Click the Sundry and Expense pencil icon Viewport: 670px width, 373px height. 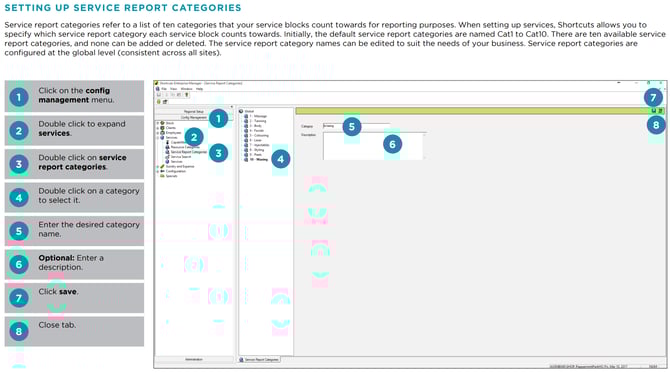[162, 167]
